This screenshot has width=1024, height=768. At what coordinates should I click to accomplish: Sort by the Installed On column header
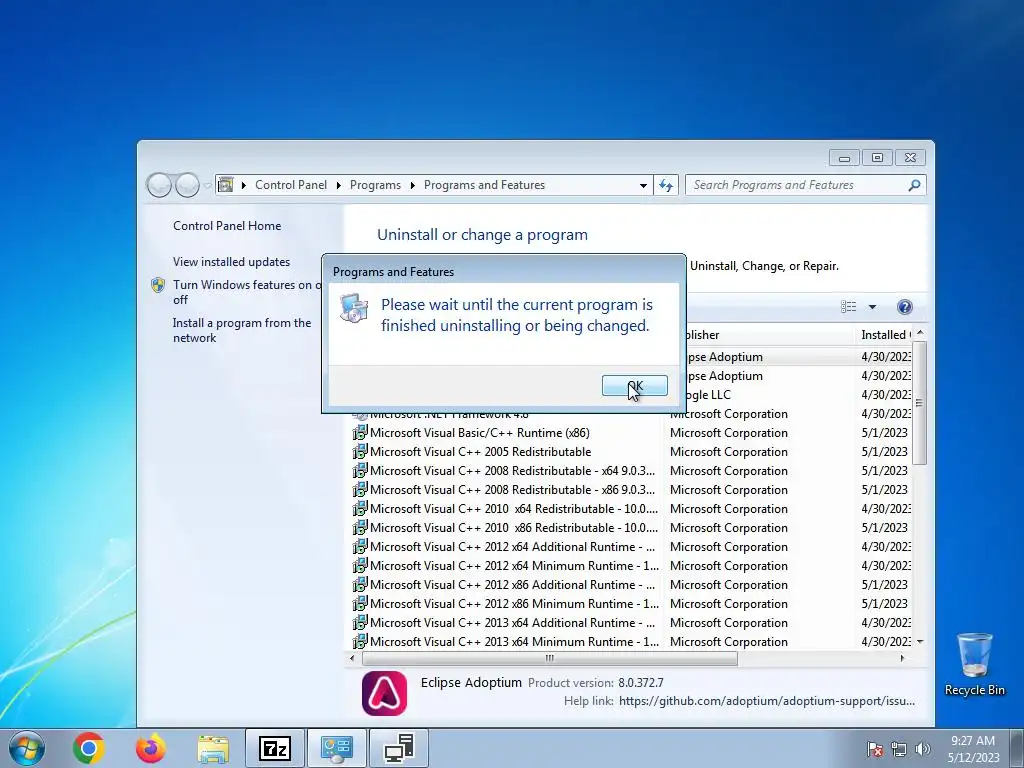click(883, 335)
